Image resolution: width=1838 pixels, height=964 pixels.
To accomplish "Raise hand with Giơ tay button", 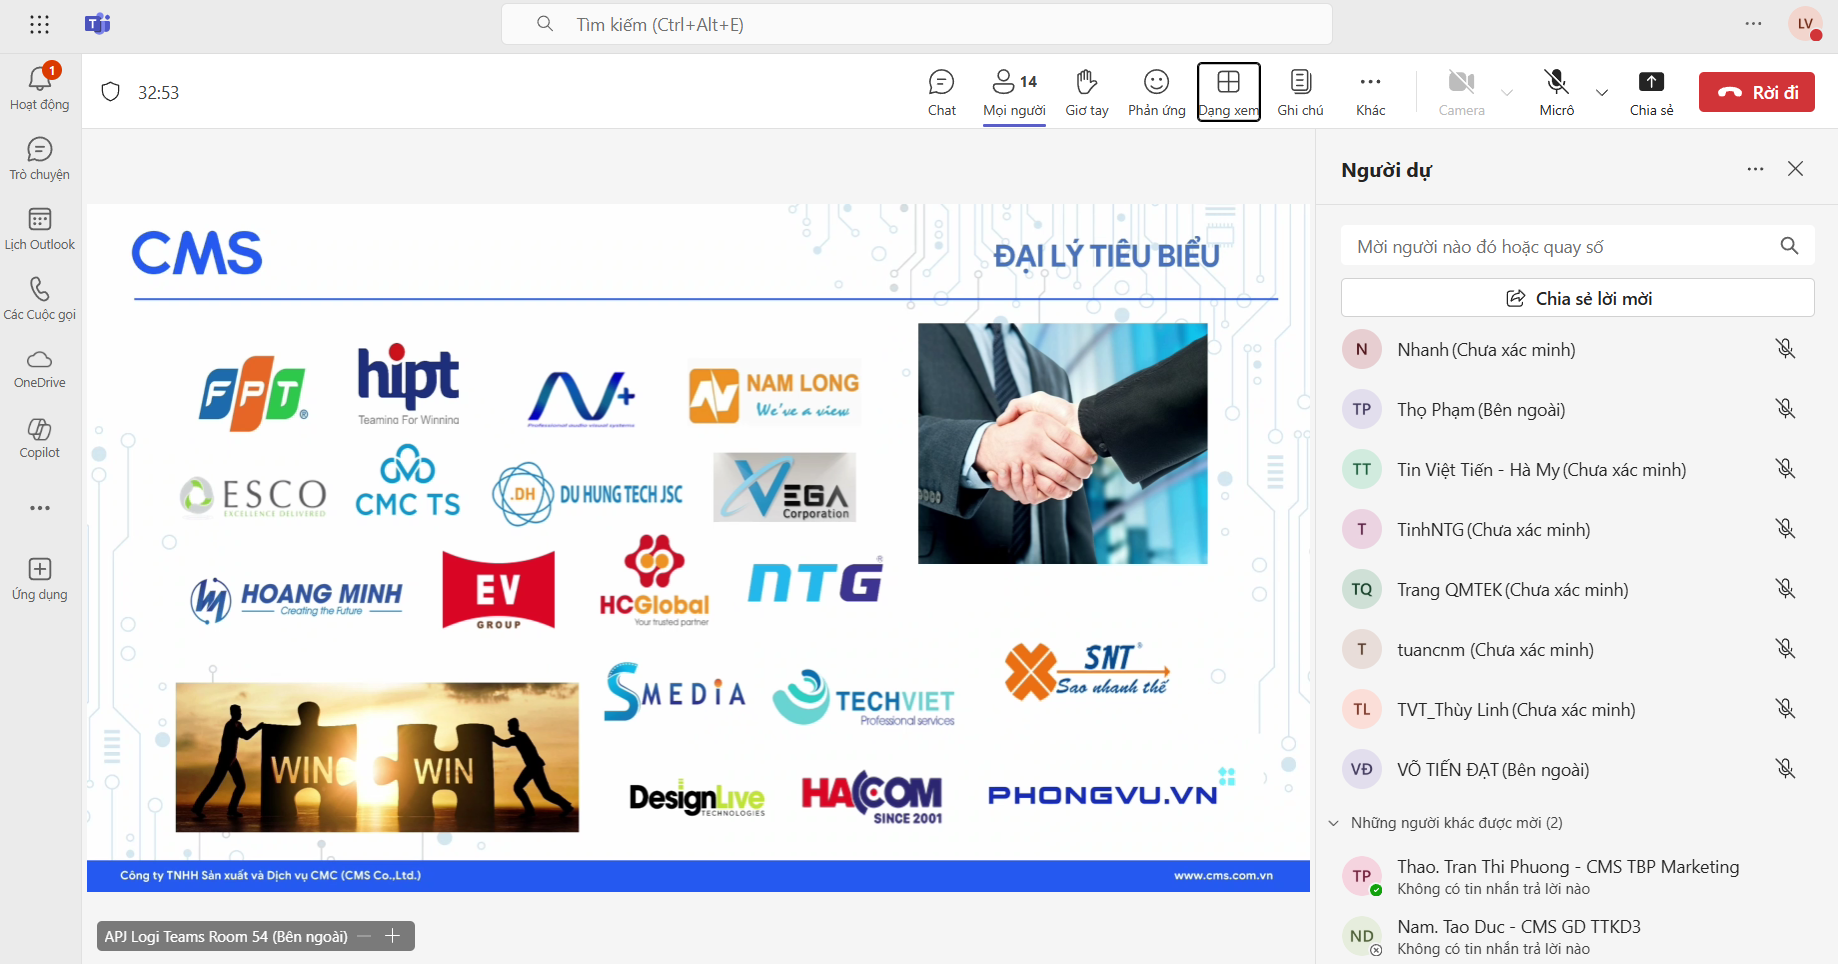I will 1086,92.
